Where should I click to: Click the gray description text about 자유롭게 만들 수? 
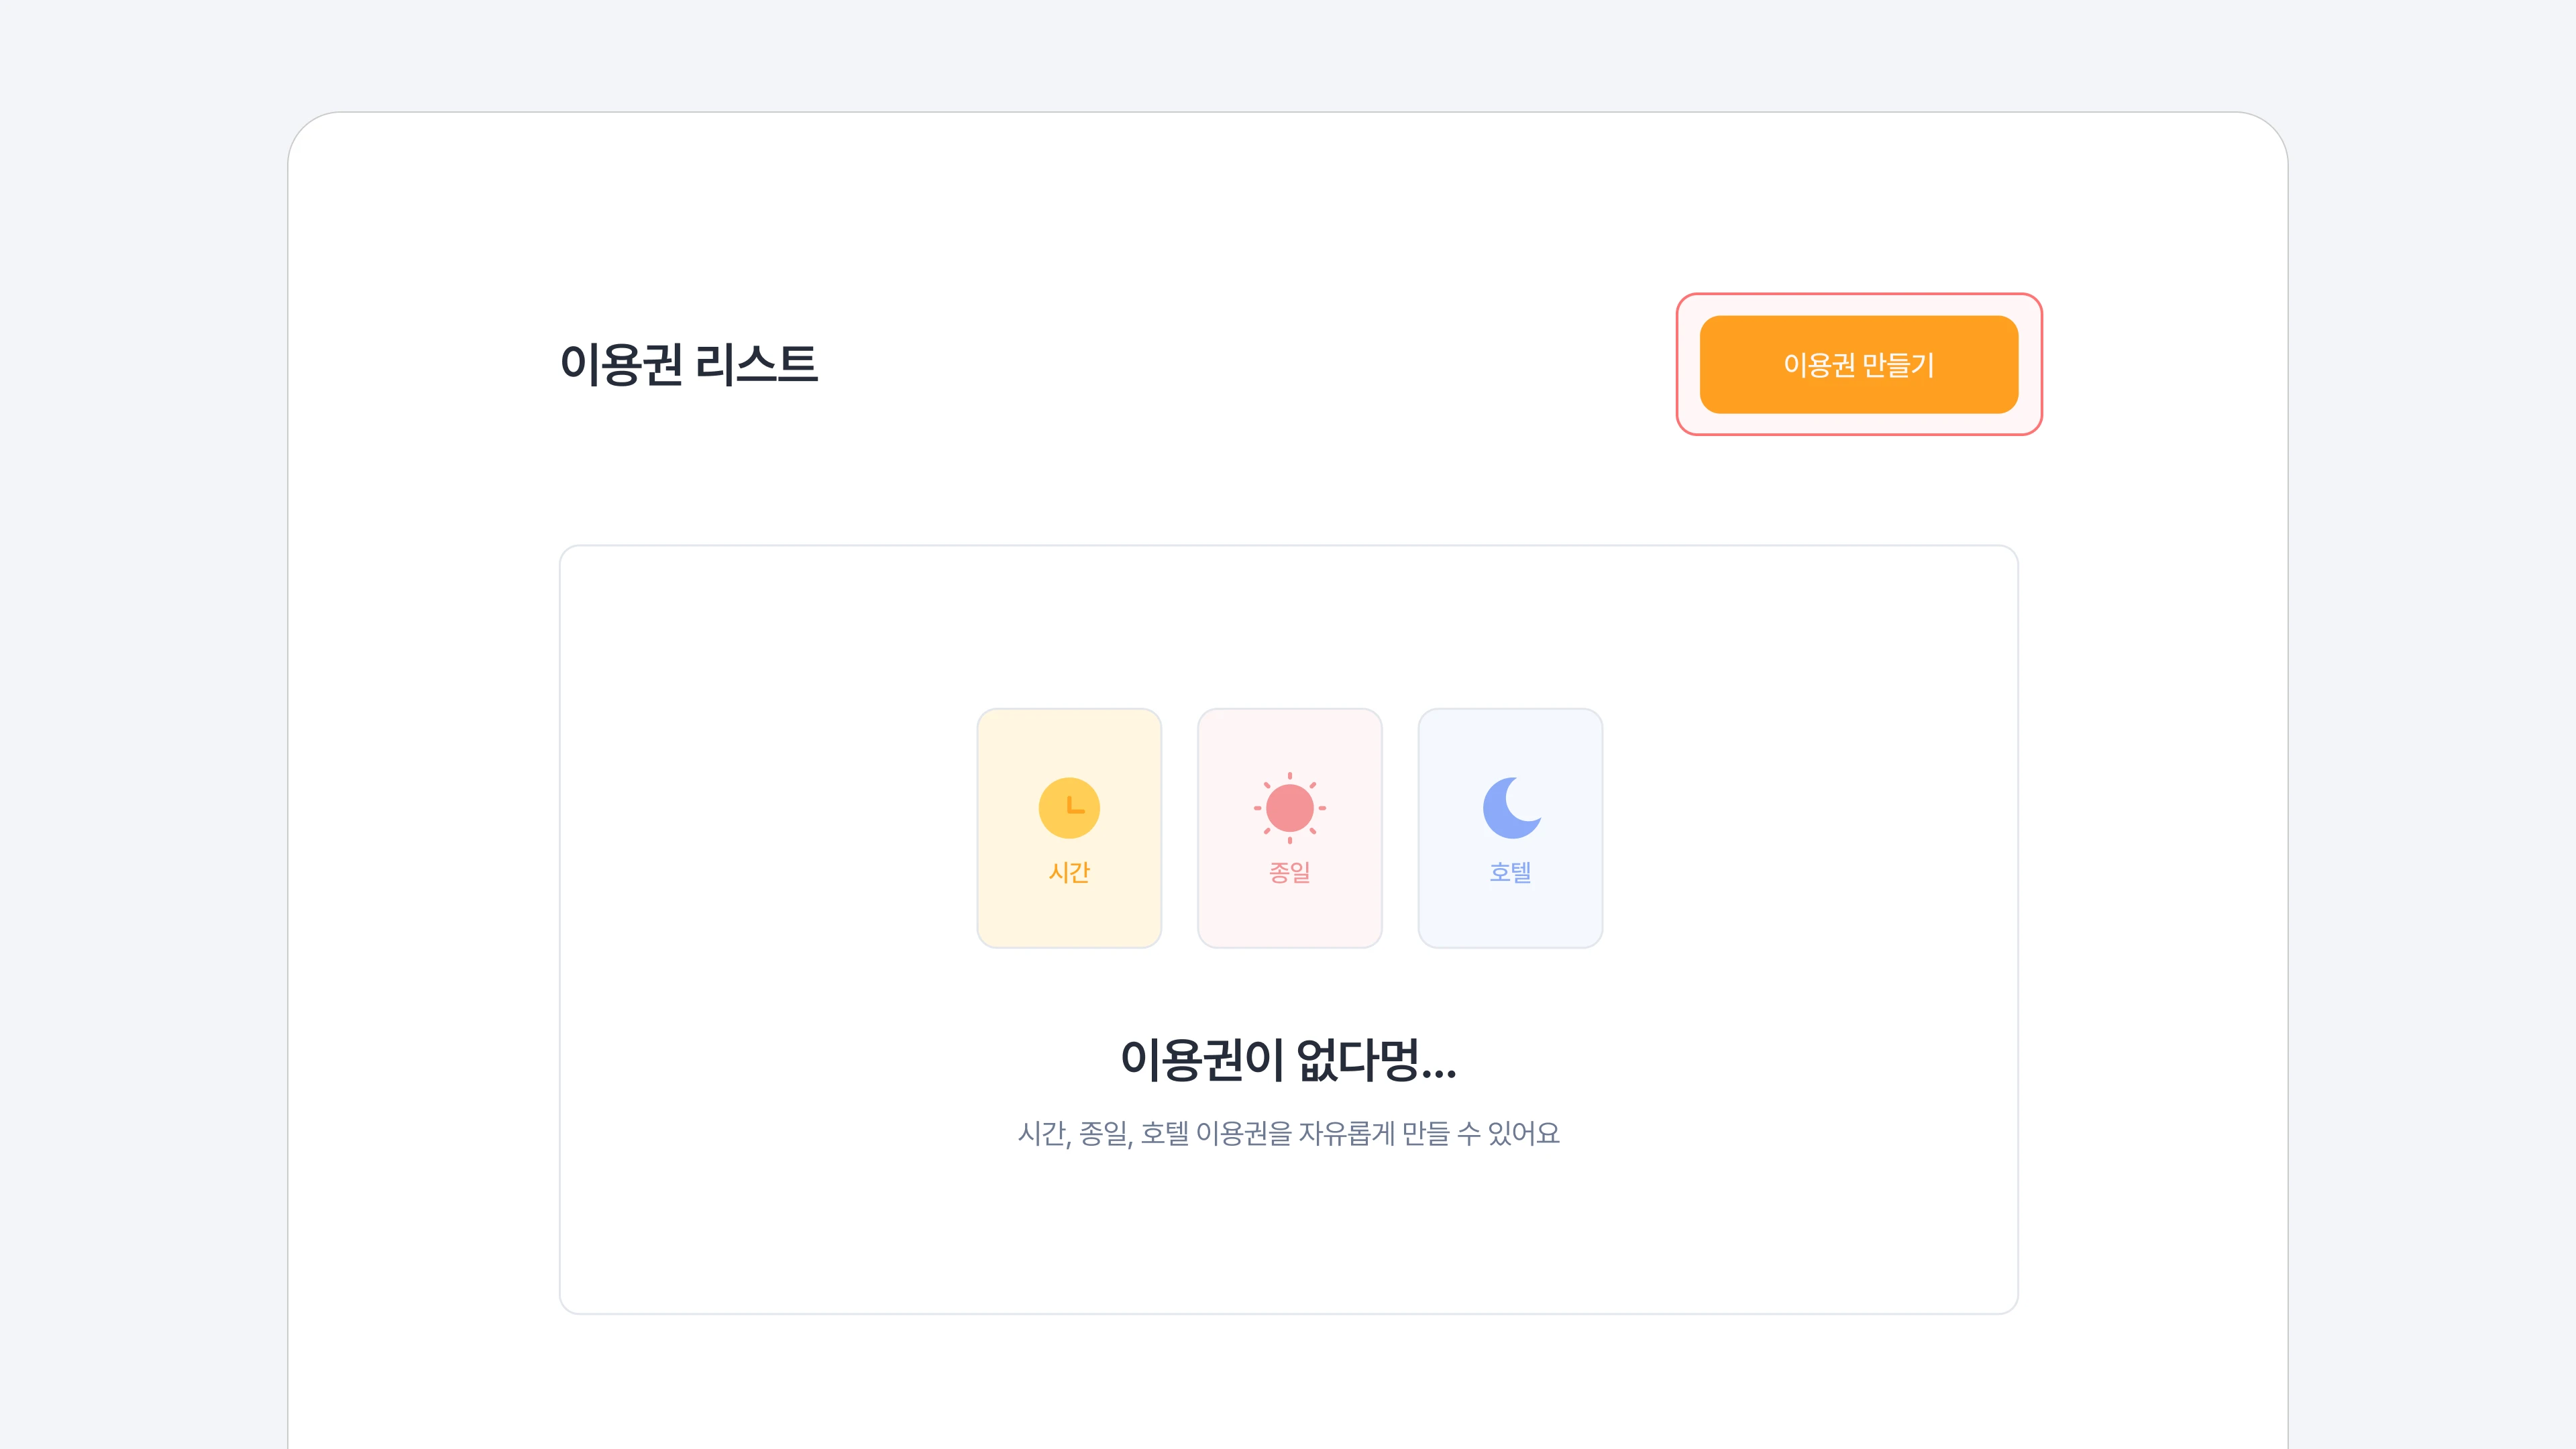1288,1133
